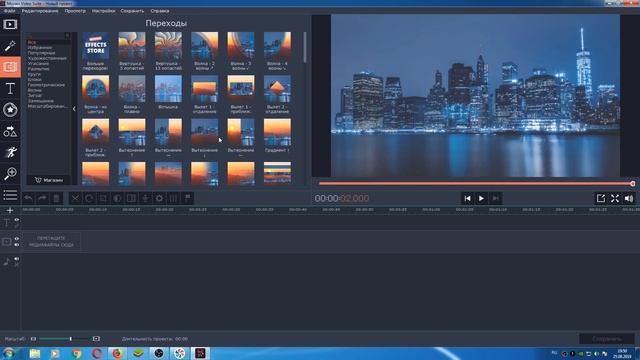Select the Популярные category
Viewport: 640px width, 360px height.
point(41,53)
